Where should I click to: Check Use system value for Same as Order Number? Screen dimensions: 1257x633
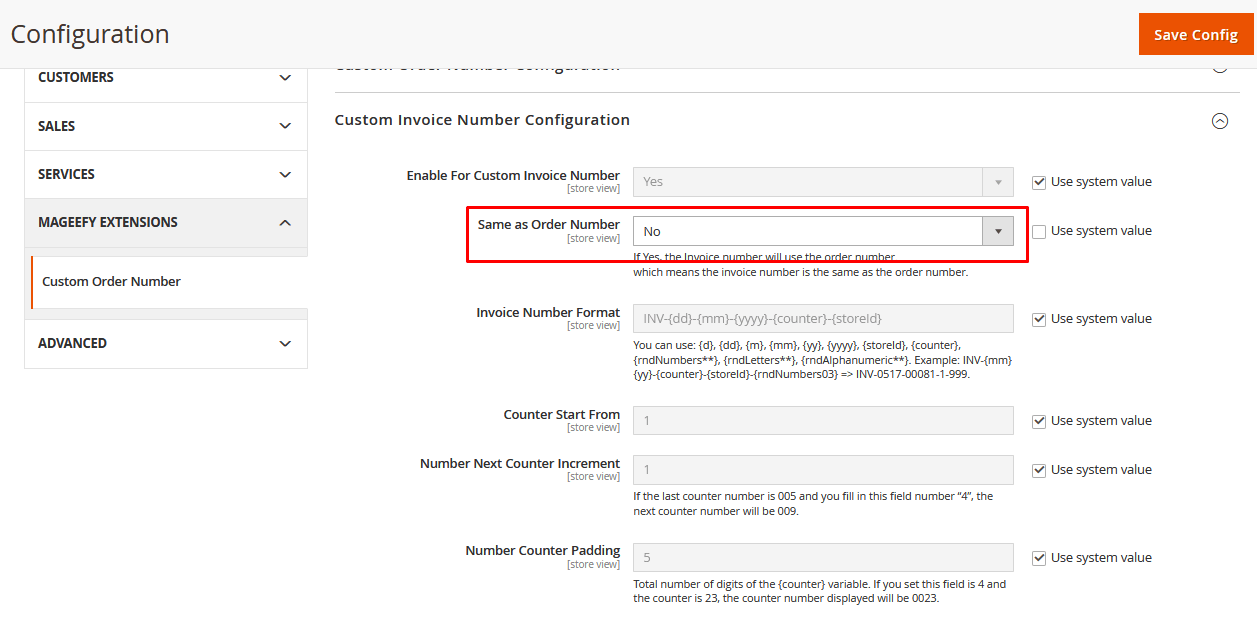tap(1039, 231)
